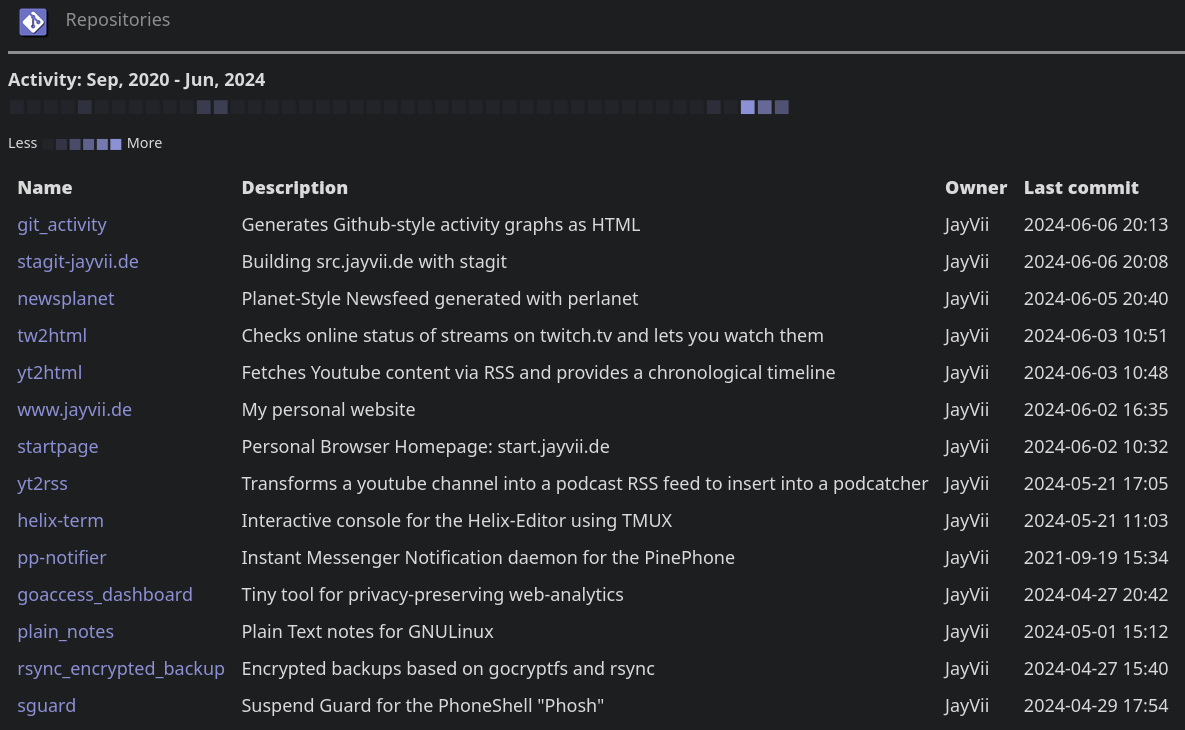Open the helix-term repository
This screenshot has width=1185, height=730.
tap(60, 521)
